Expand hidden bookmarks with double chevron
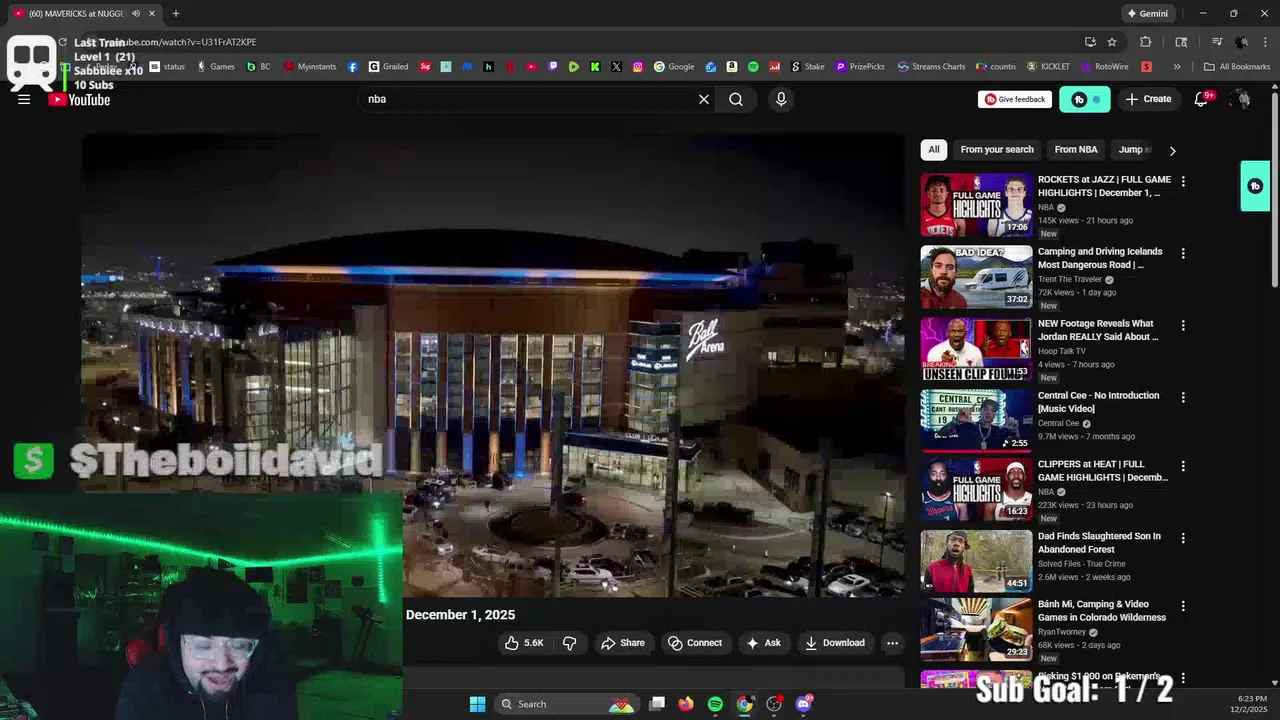Image resolution: width=1280 pixels, height=720 pixels. (x=1177, y=67)
